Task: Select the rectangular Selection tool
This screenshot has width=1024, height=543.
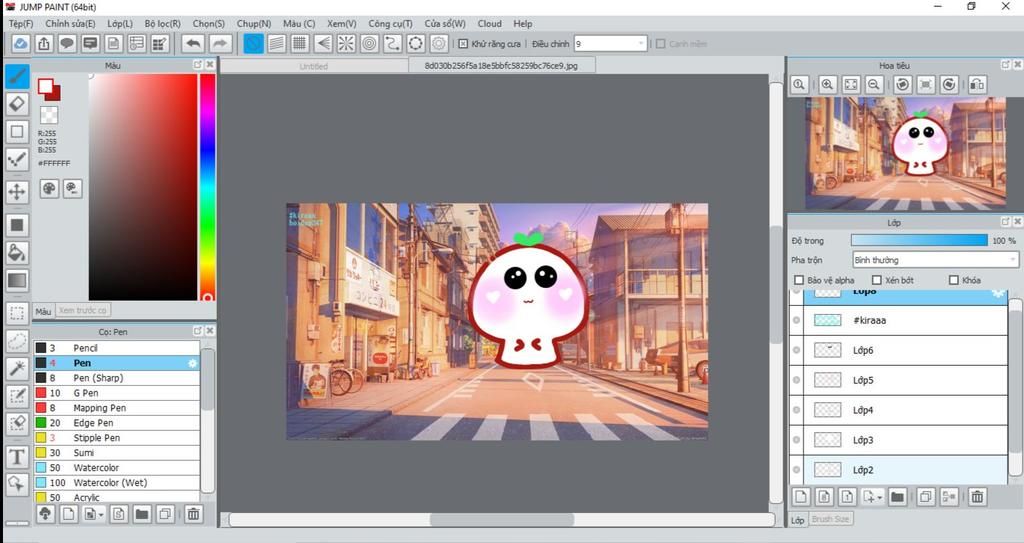Action: [17, 313]
